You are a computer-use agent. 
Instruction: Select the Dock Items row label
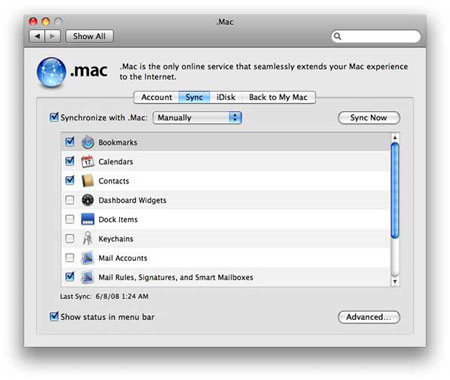pos(118,220)
